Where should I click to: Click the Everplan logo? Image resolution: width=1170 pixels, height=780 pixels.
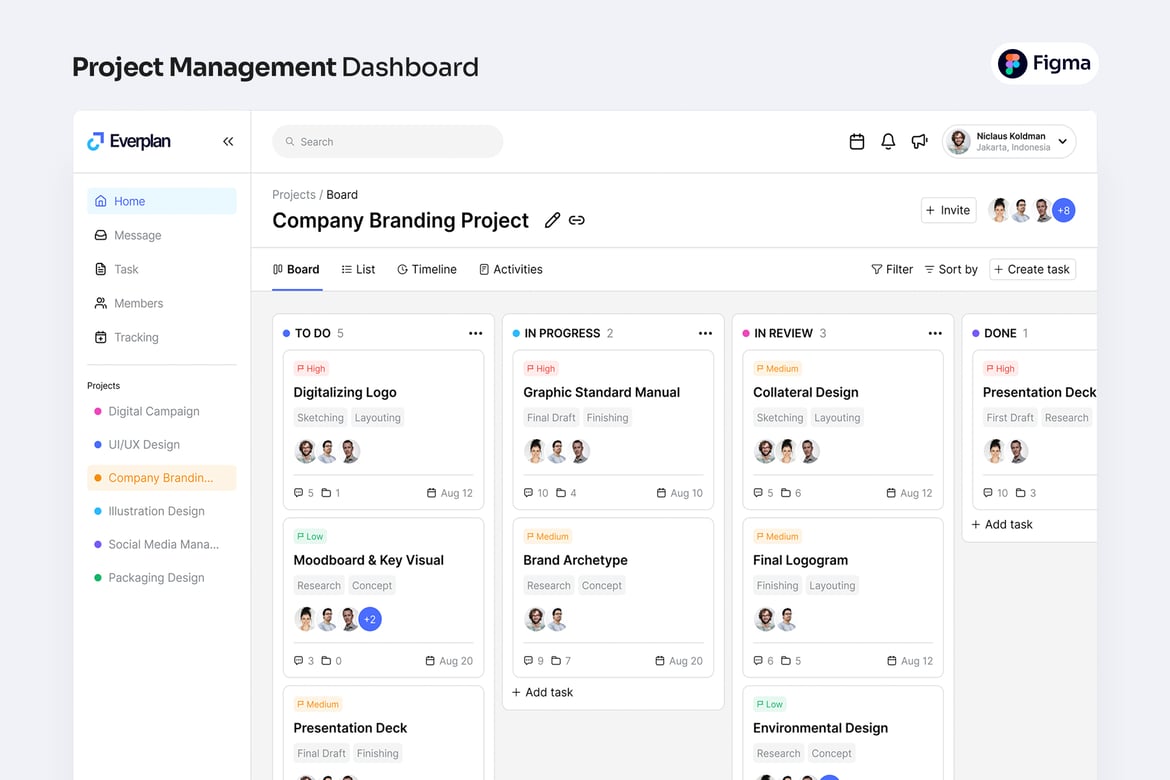click(x=129, y=141)
